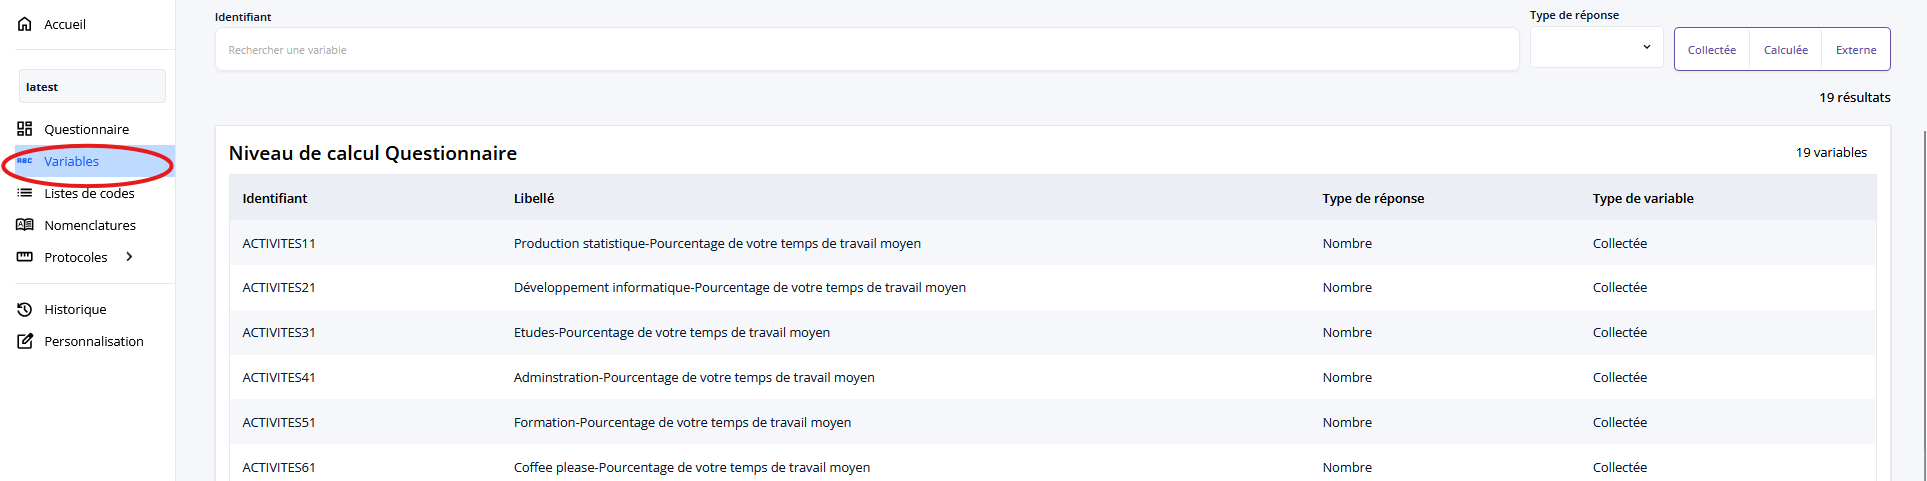
Task: Open the Listes de codes menu item
Action: click(89, 193)
